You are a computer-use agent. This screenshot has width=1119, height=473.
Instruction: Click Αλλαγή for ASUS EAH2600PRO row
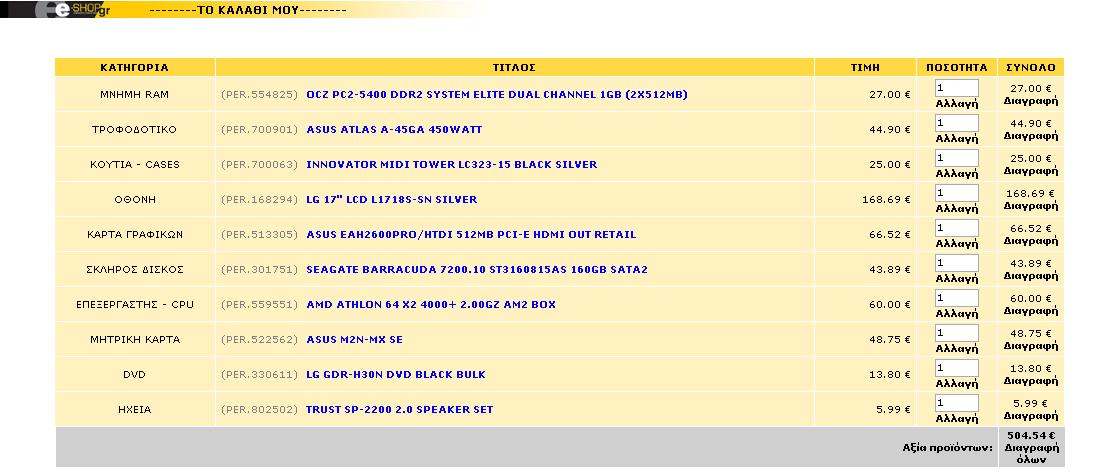(956, 243)
